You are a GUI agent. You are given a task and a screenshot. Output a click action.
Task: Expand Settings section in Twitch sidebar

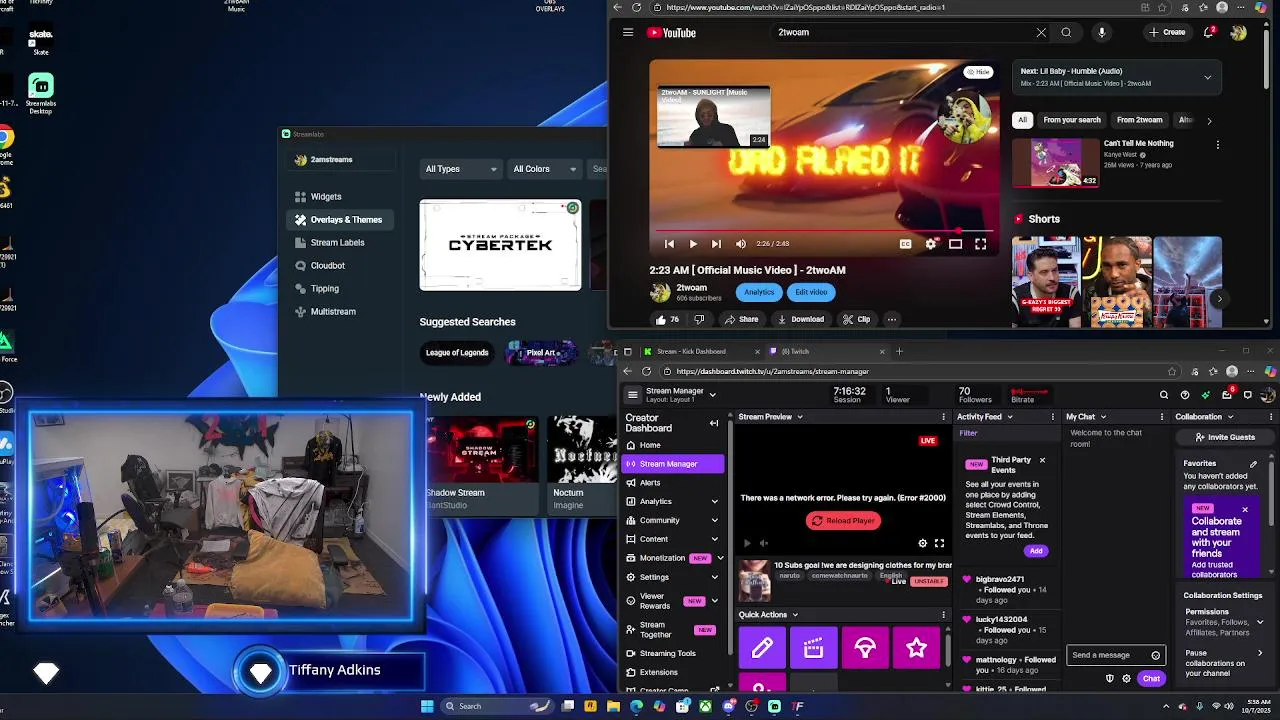714,578
